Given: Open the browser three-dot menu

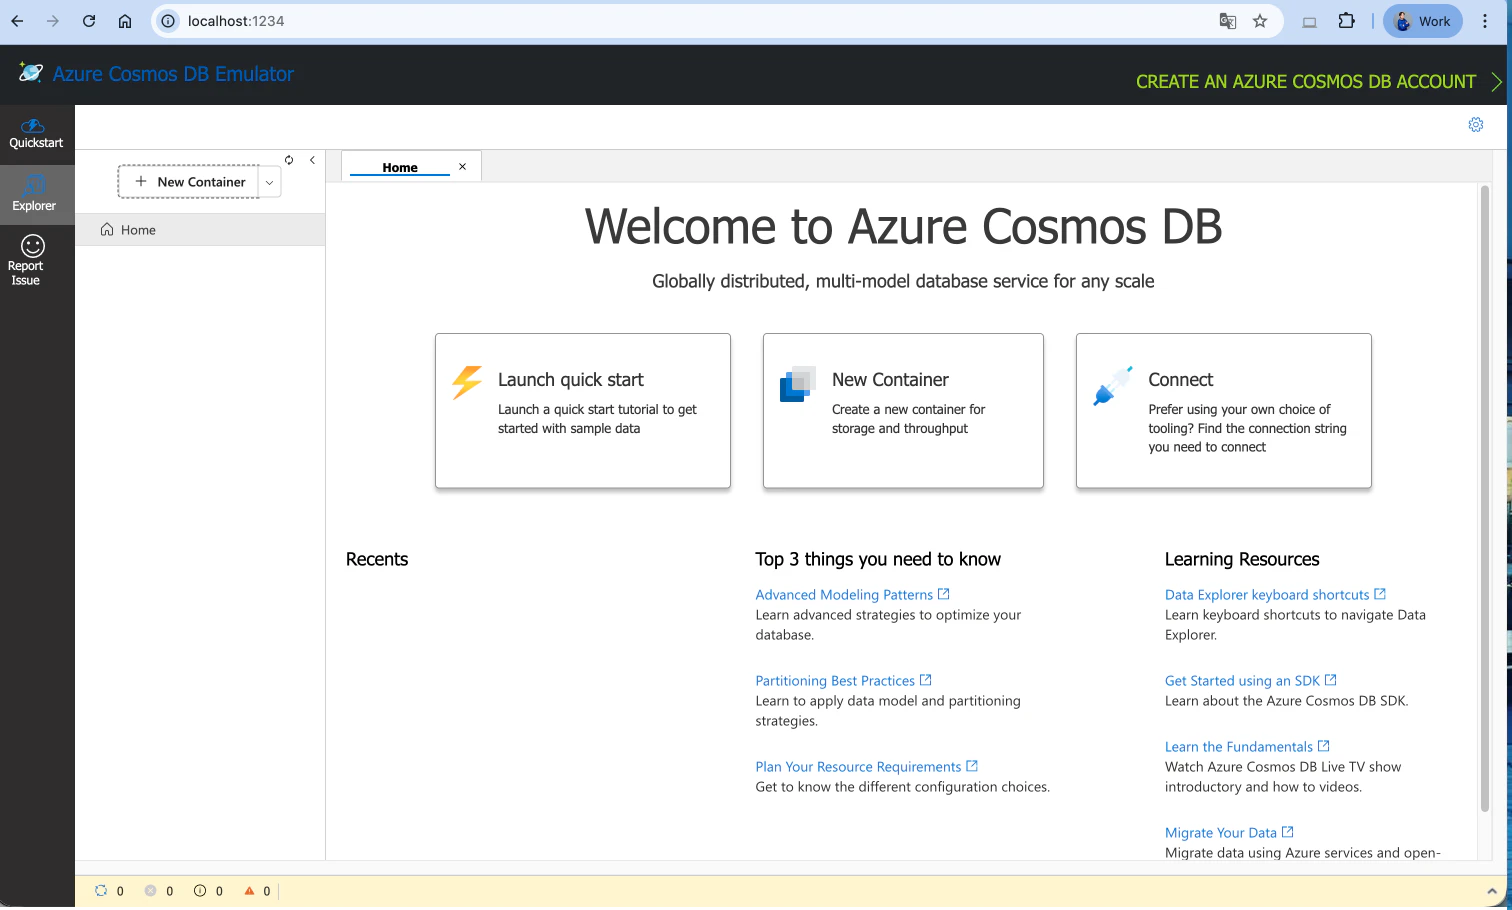Looking at the screenshot, I should tap(1486, 21).
